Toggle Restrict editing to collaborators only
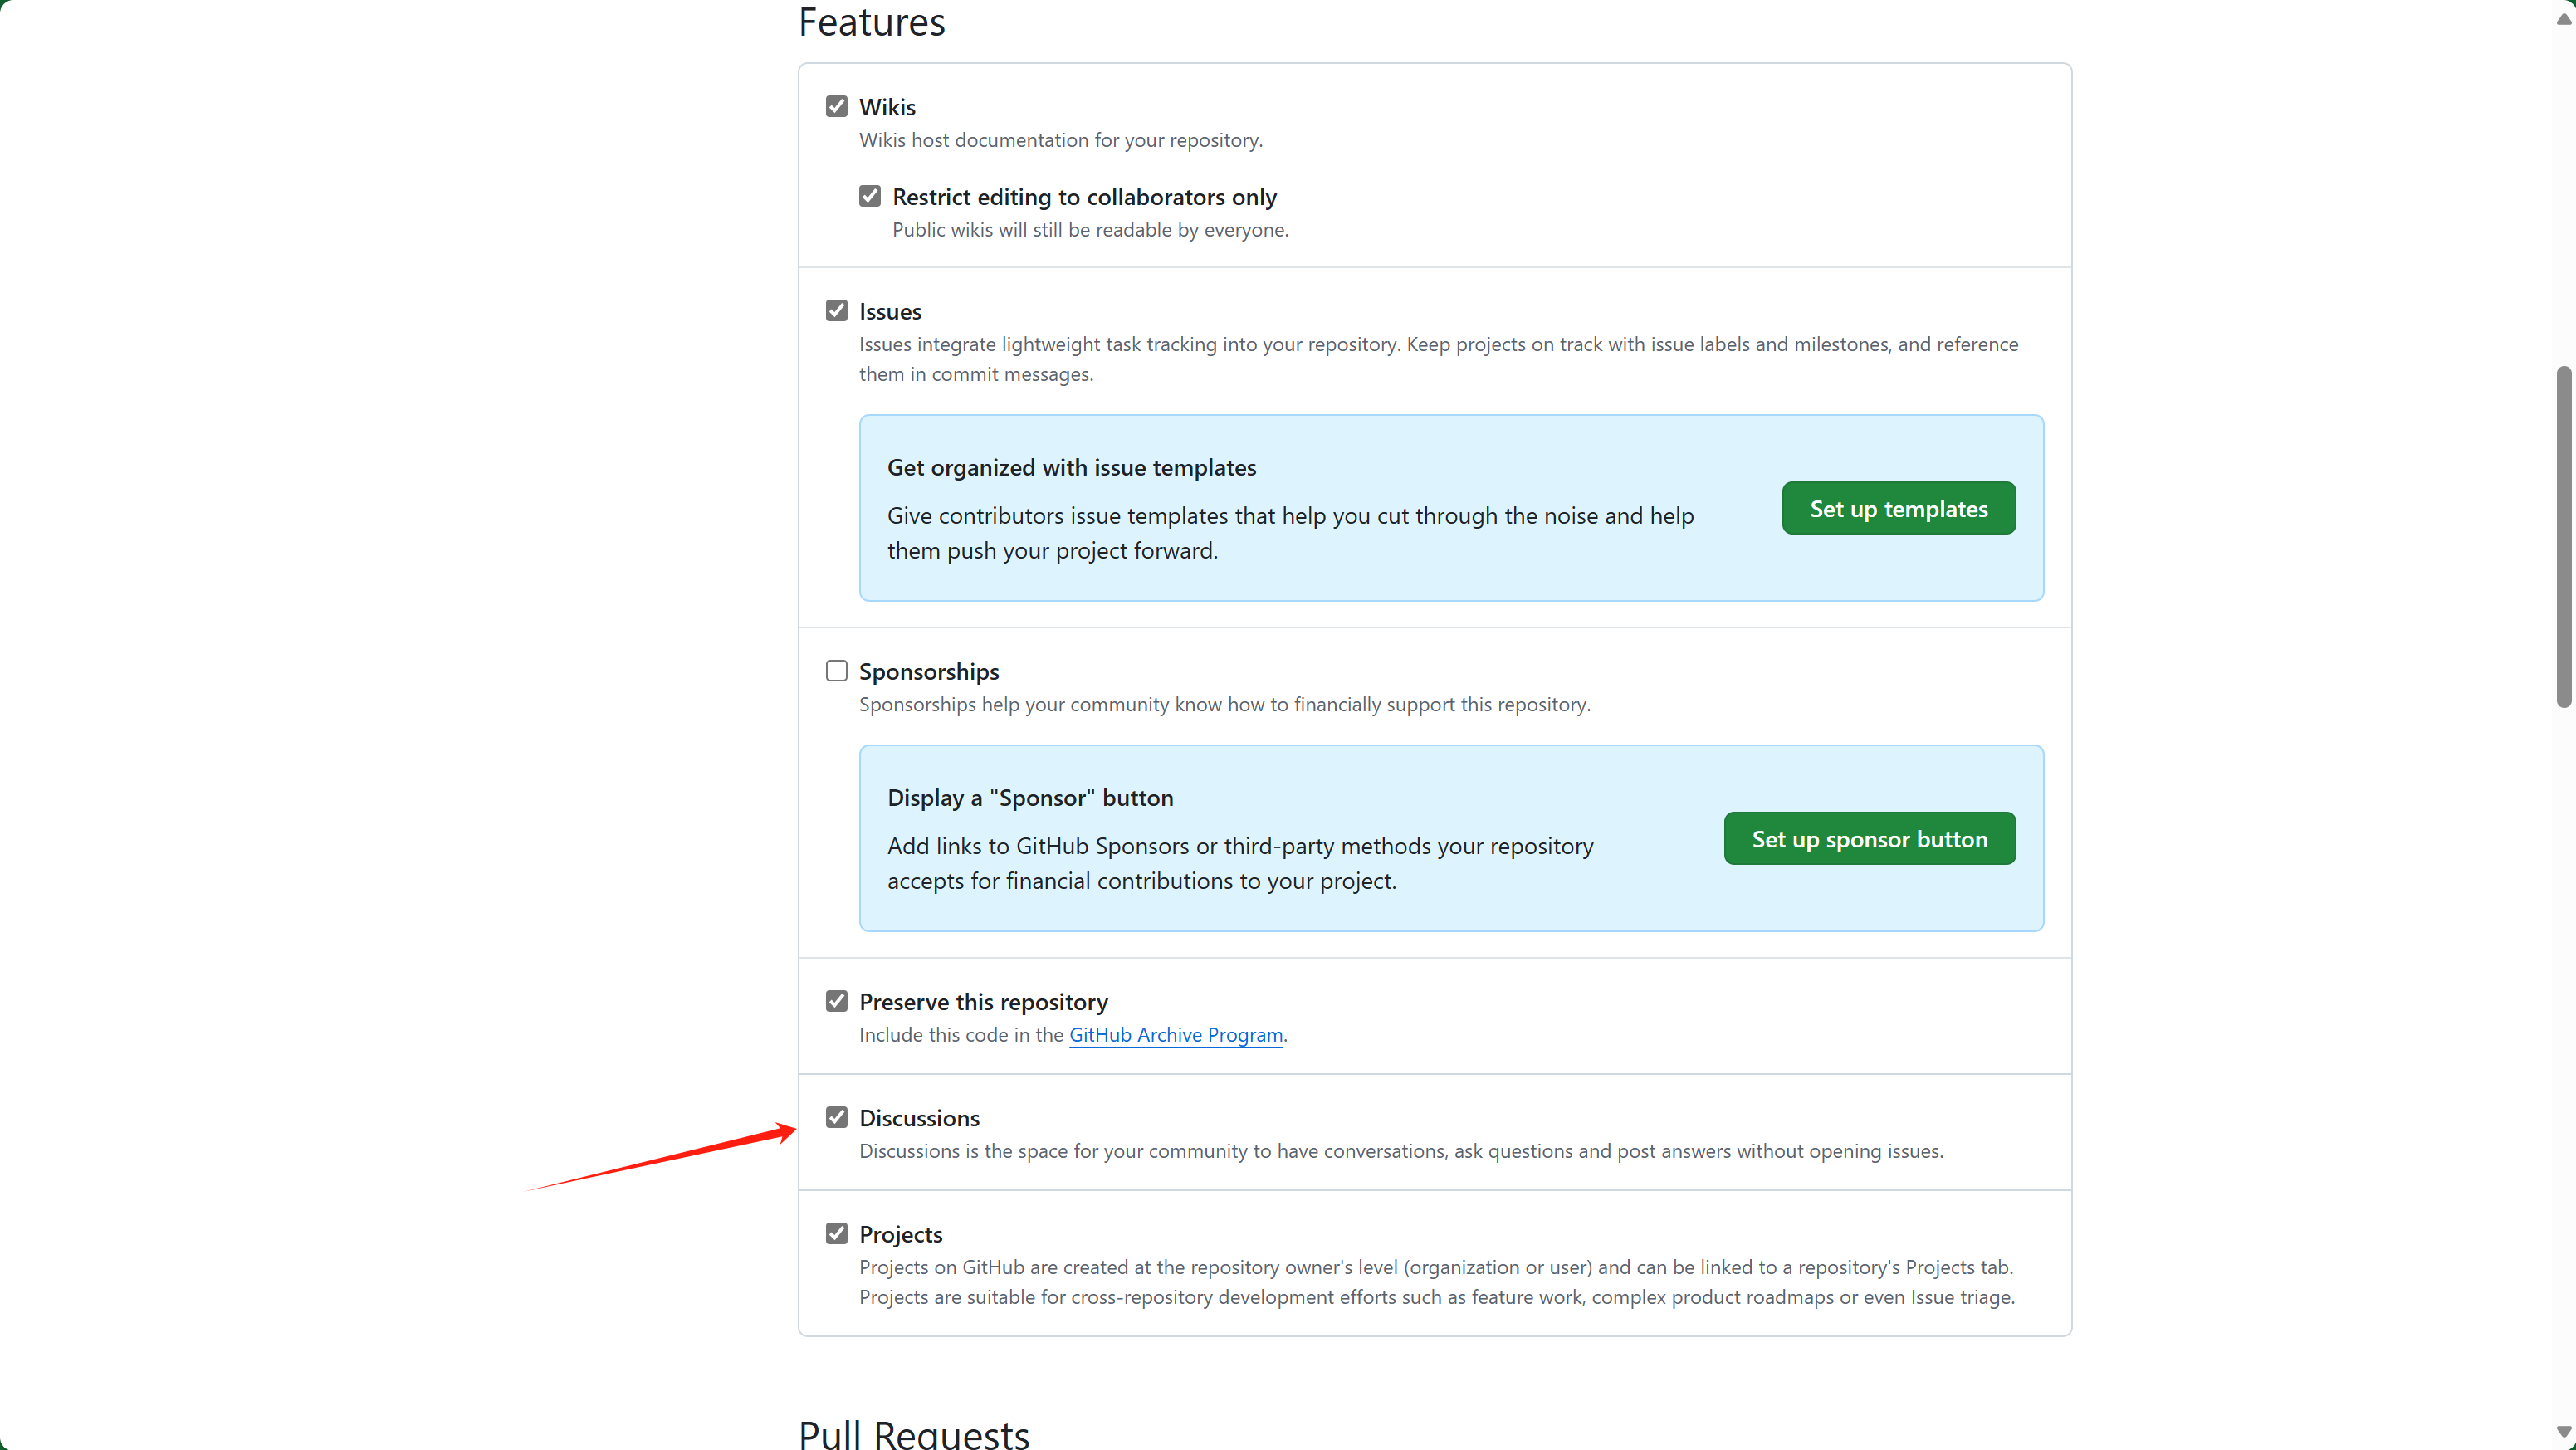Screen dimensions: 2576x1450 pos(870,196)
